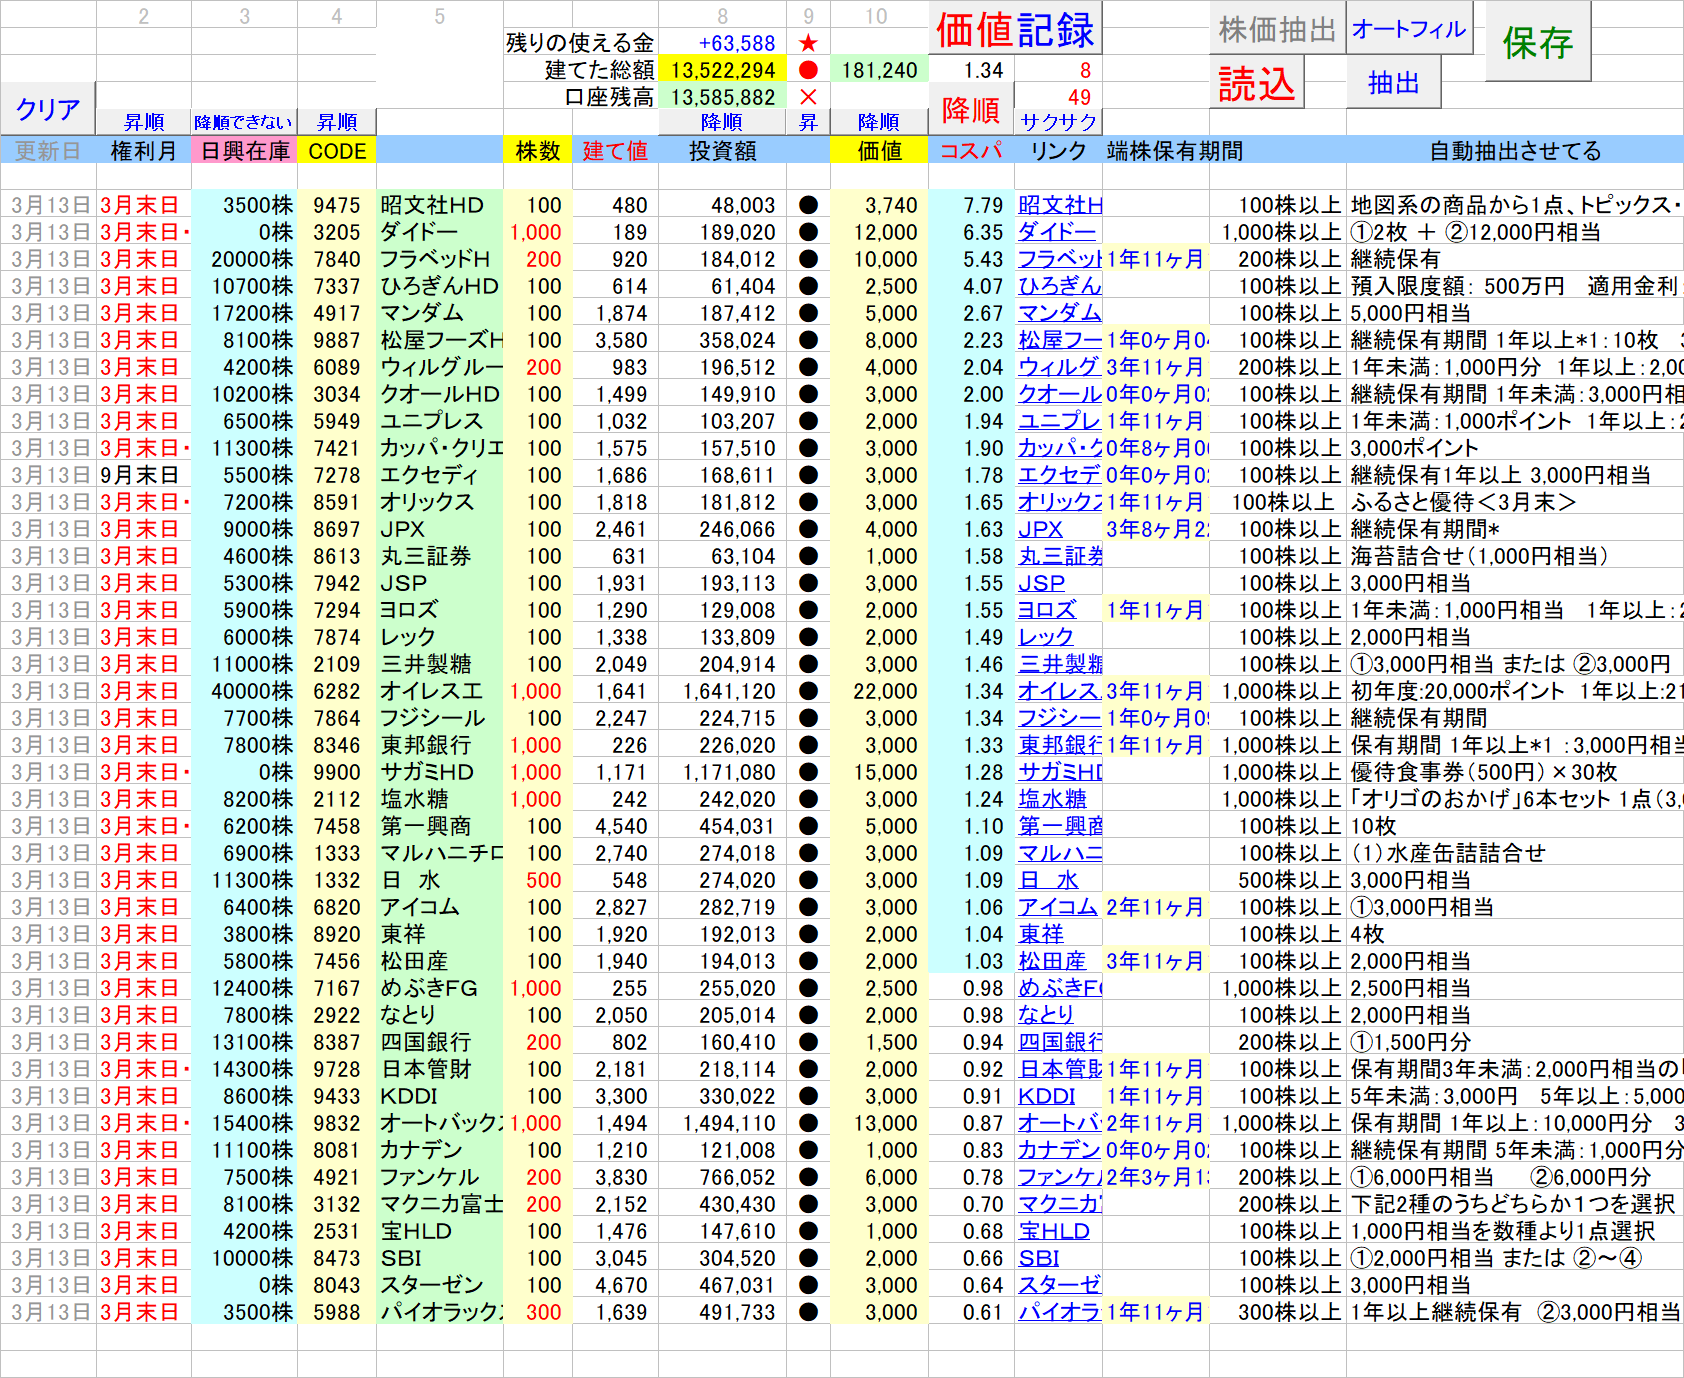Click the red star icon
1684x1378 pixels.
coord(809,43)
